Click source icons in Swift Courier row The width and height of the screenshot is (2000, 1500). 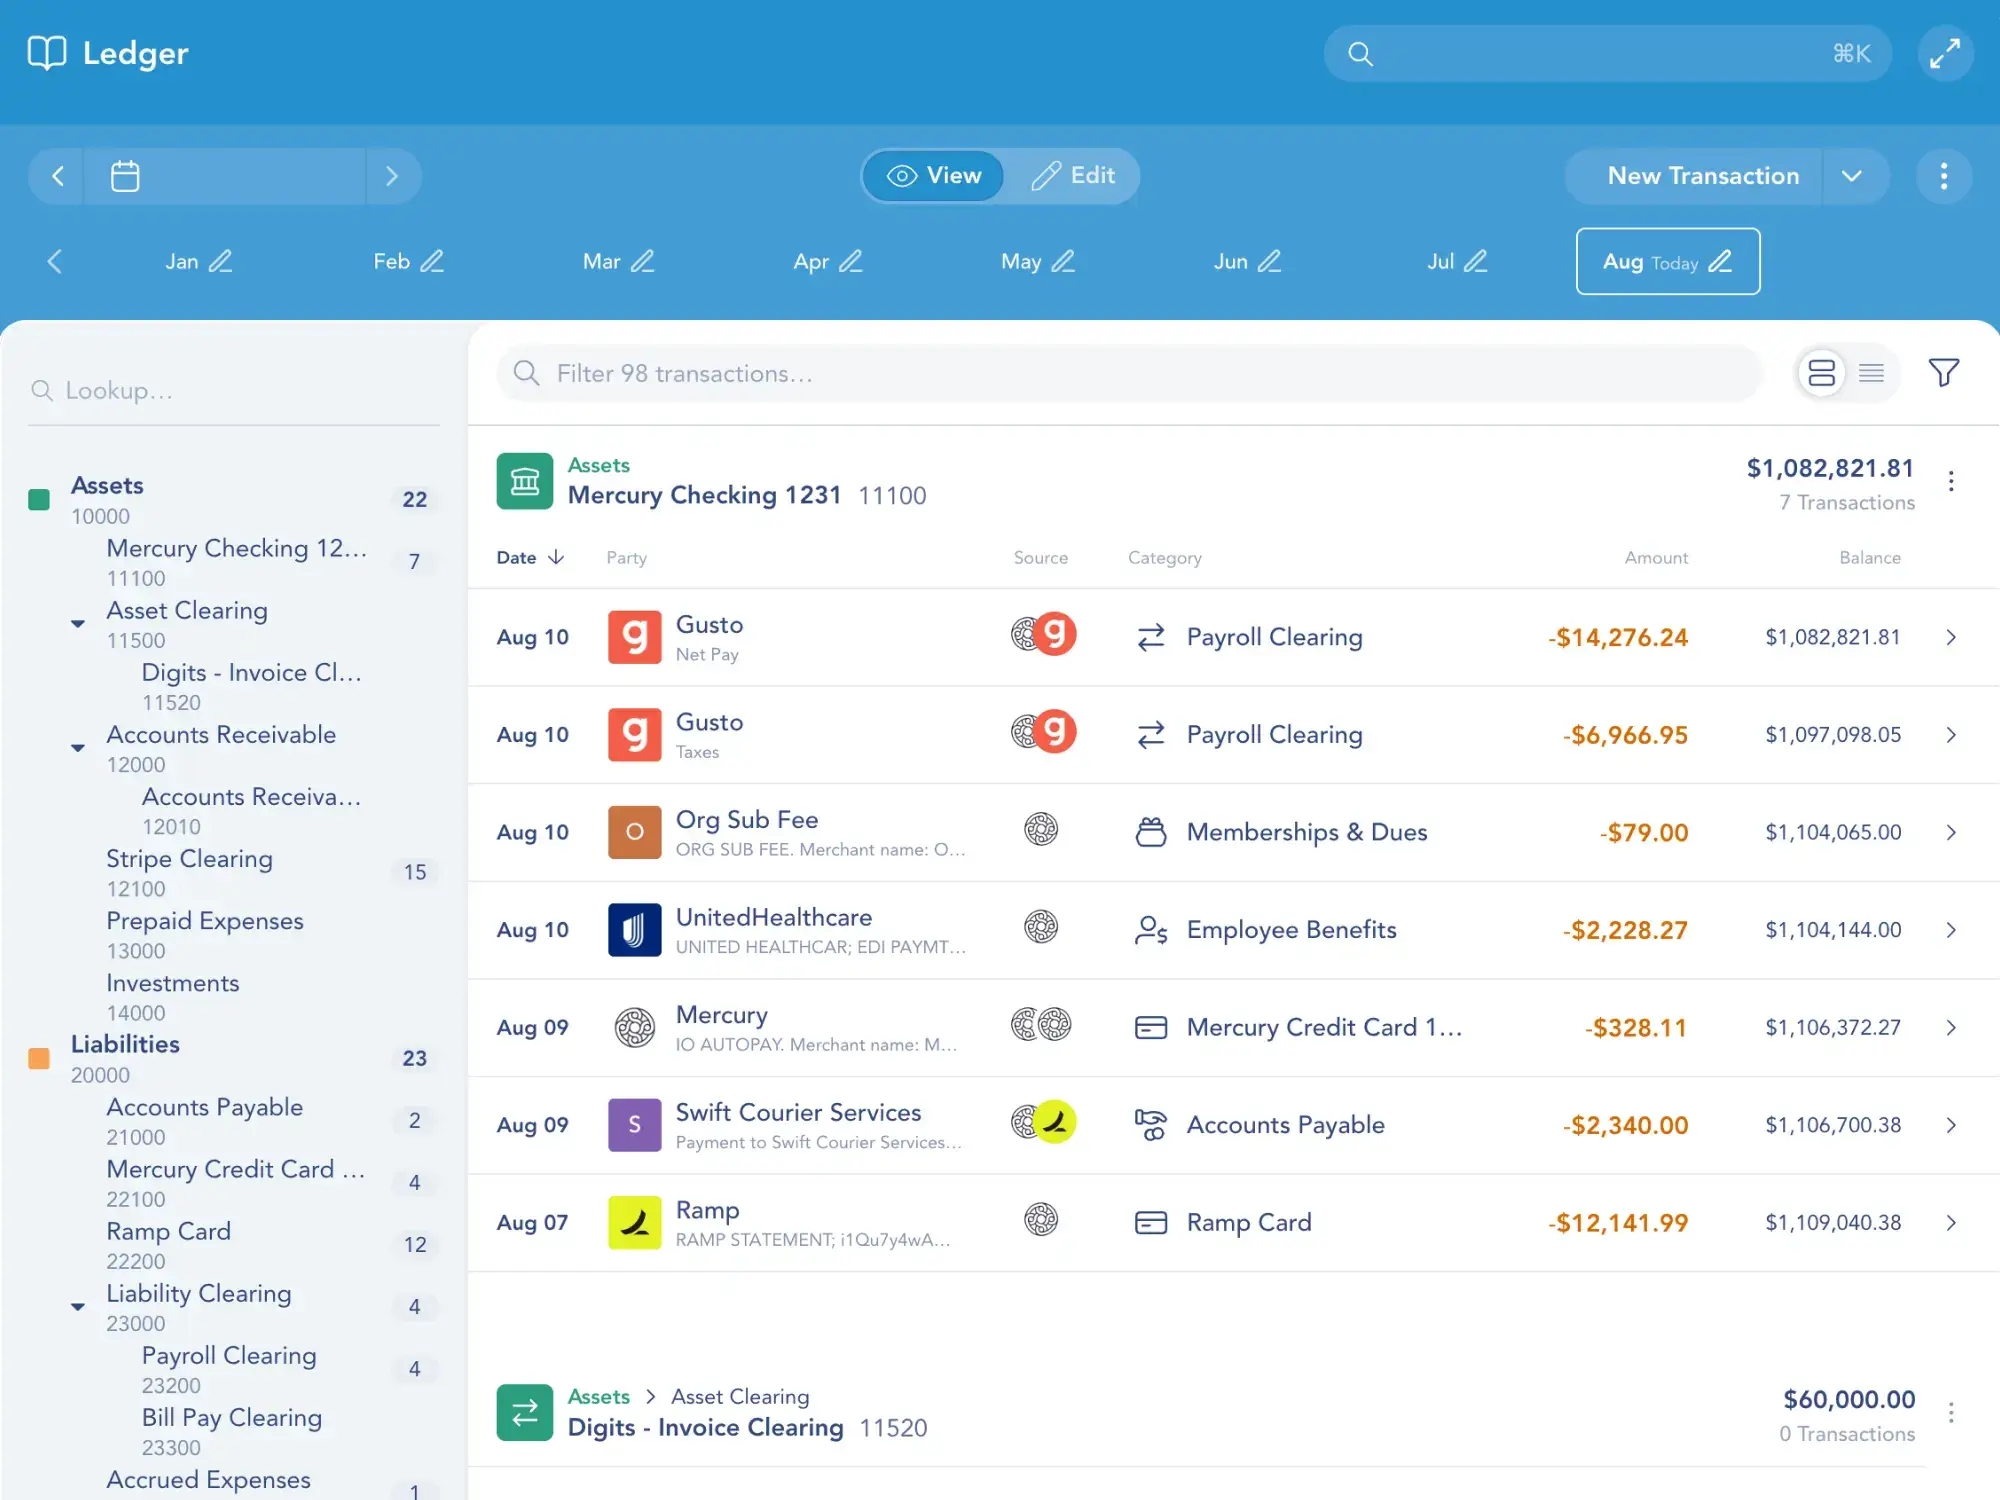[1042, 1122]
